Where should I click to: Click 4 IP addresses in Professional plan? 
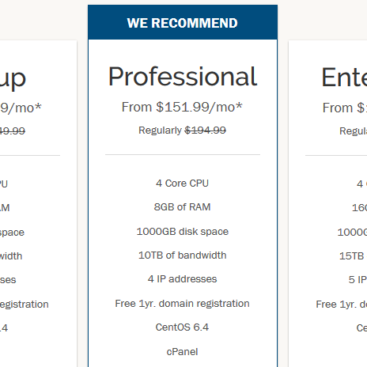click(182, 279)
